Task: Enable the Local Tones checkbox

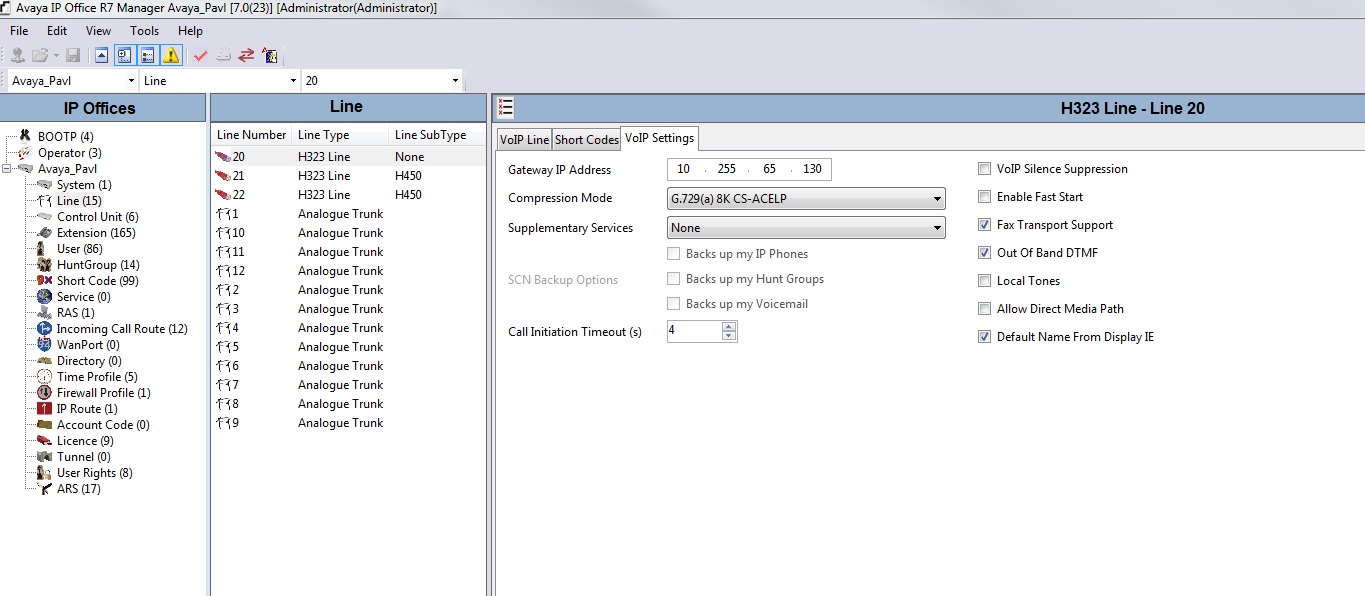Action: pyautogui.click(x=985, y=281)
